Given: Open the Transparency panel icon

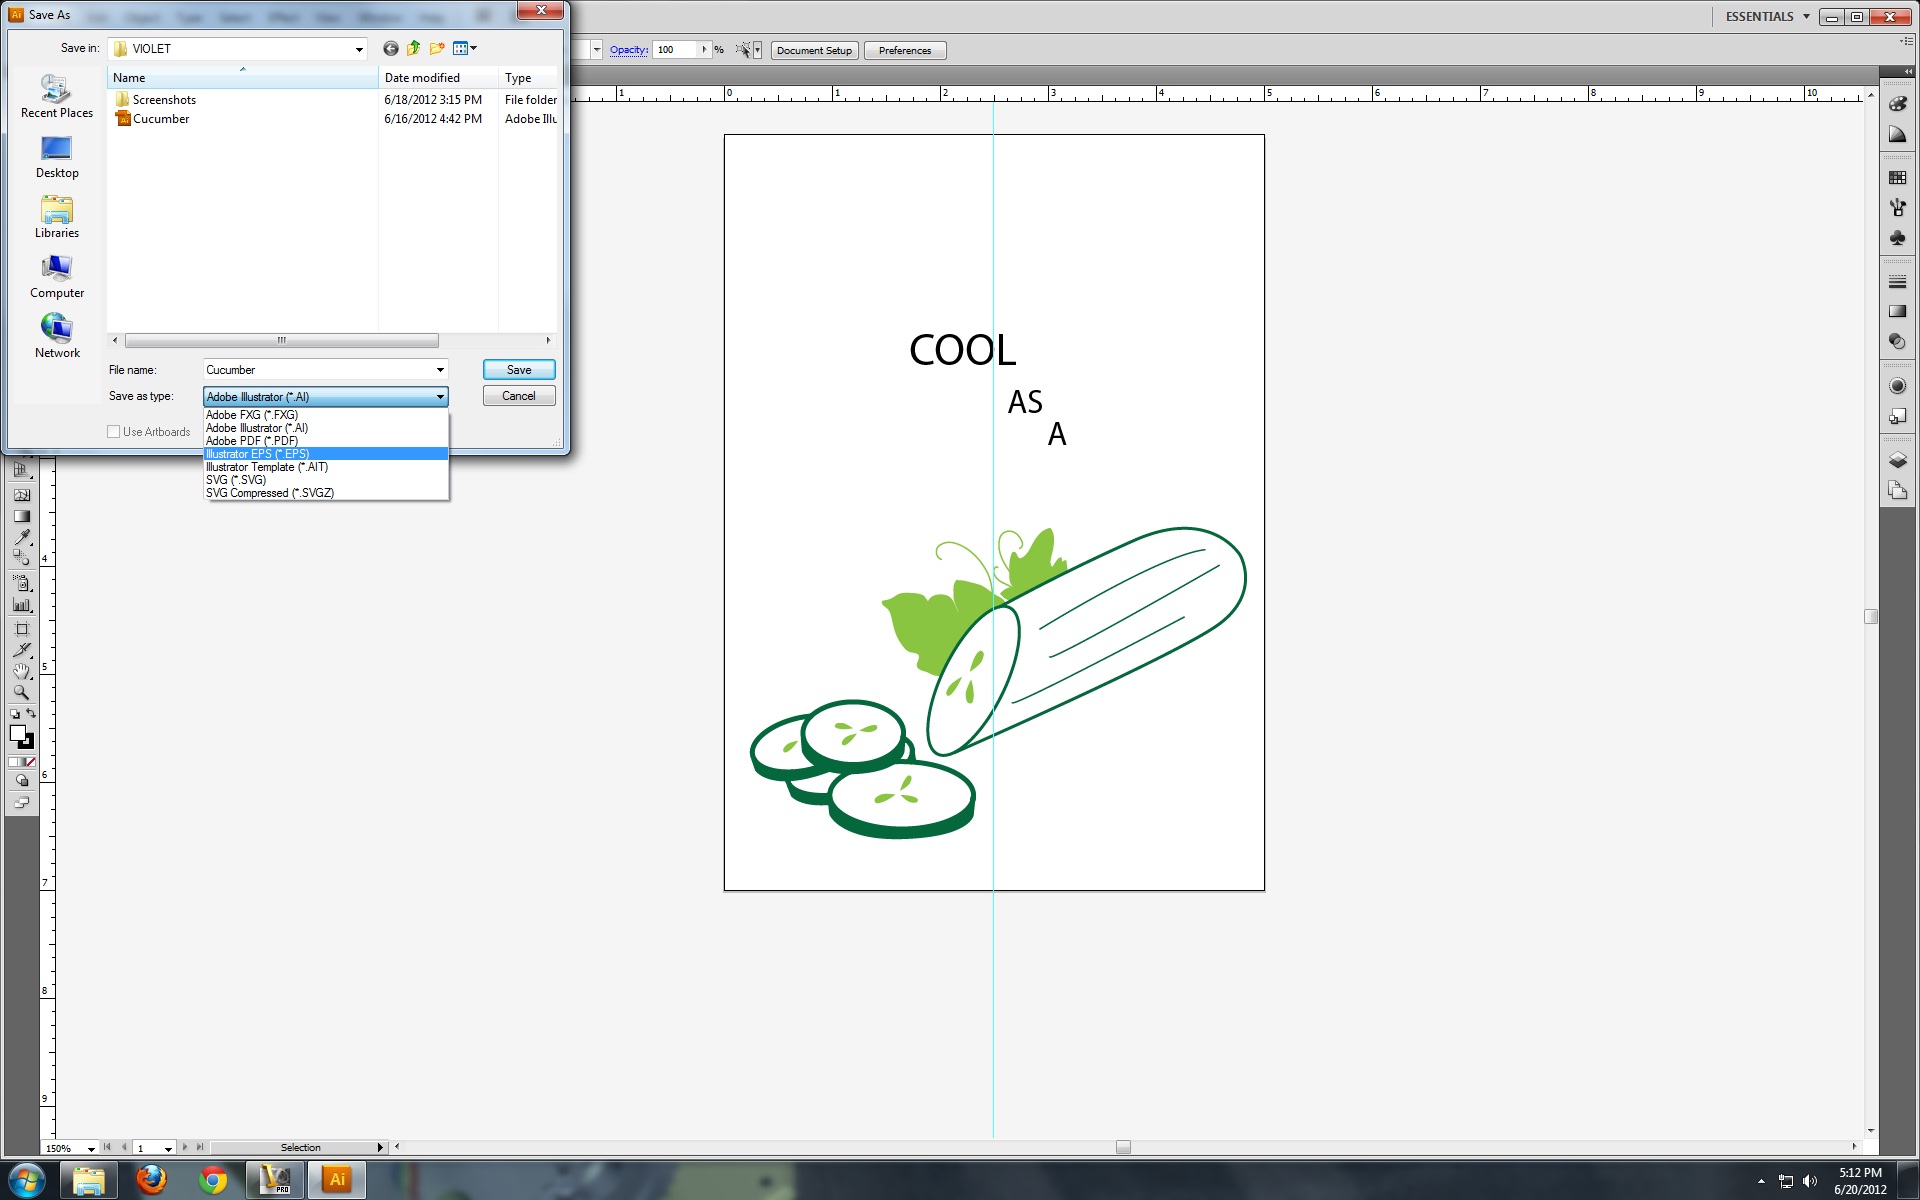Looking at the screenshot, I should (1897, 342).
